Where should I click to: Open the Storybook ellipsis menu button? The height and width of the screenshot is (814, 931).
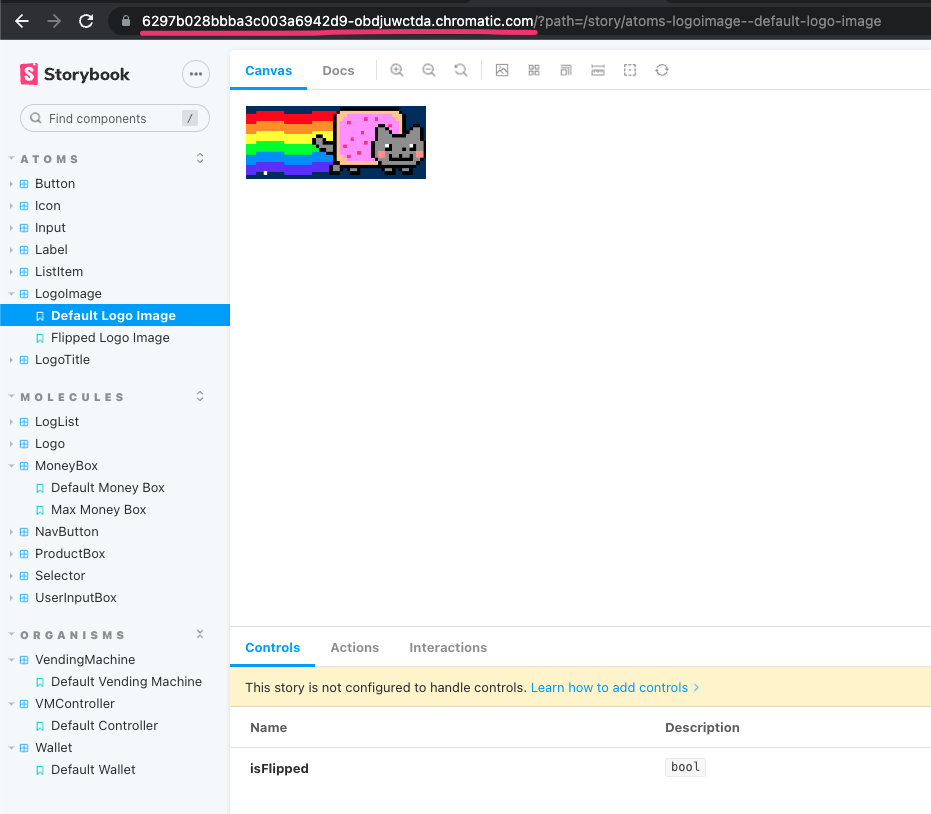coord(196,74)
